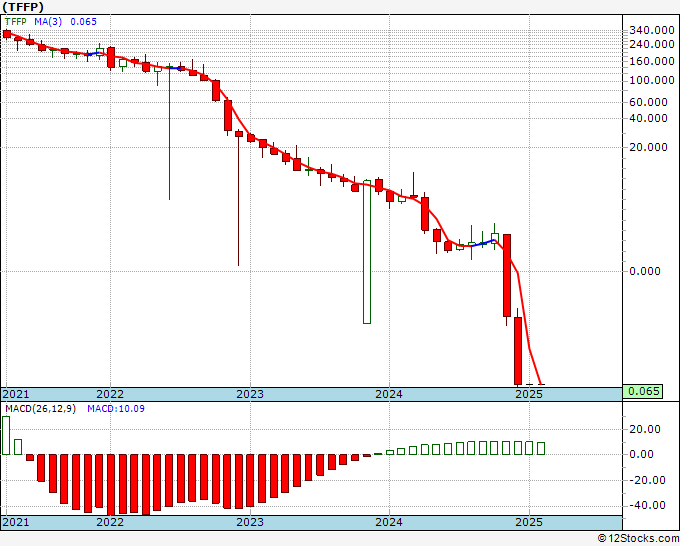Click the 2023 label on MACD timeline

pyautogui.click(x=250, y=522)
